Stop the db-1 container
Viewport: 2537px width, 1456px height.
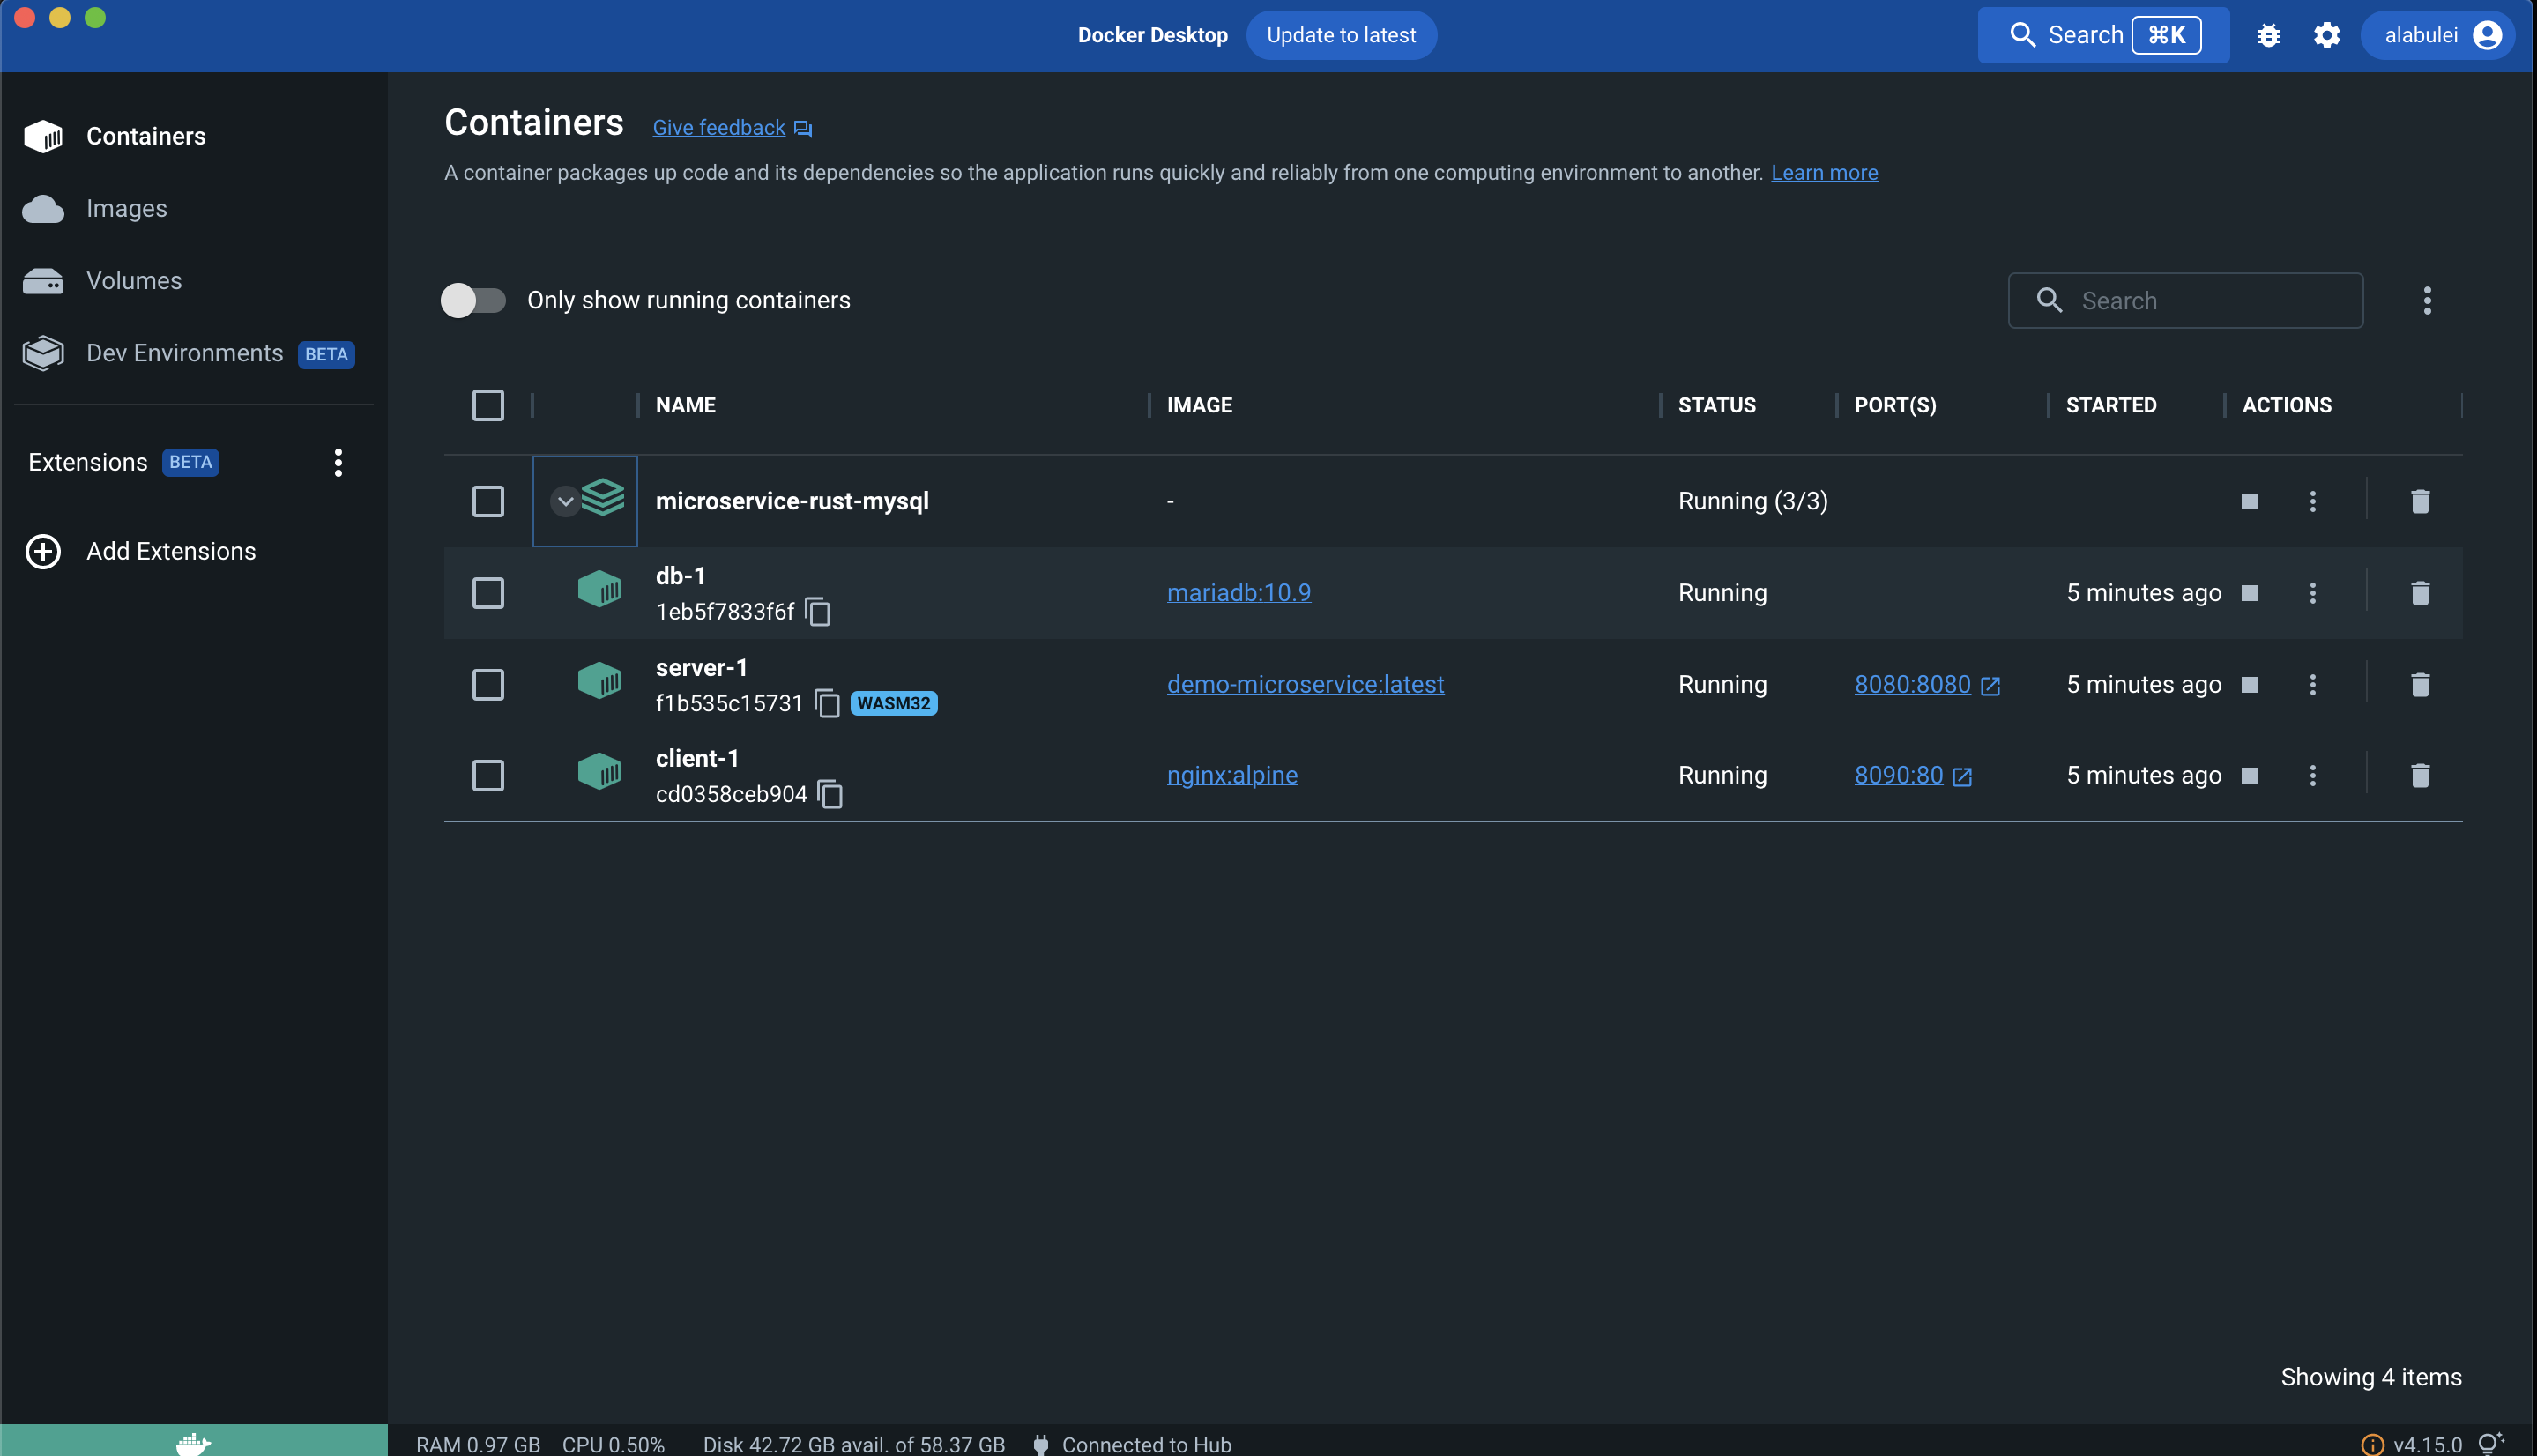(x=2249, y=593)
